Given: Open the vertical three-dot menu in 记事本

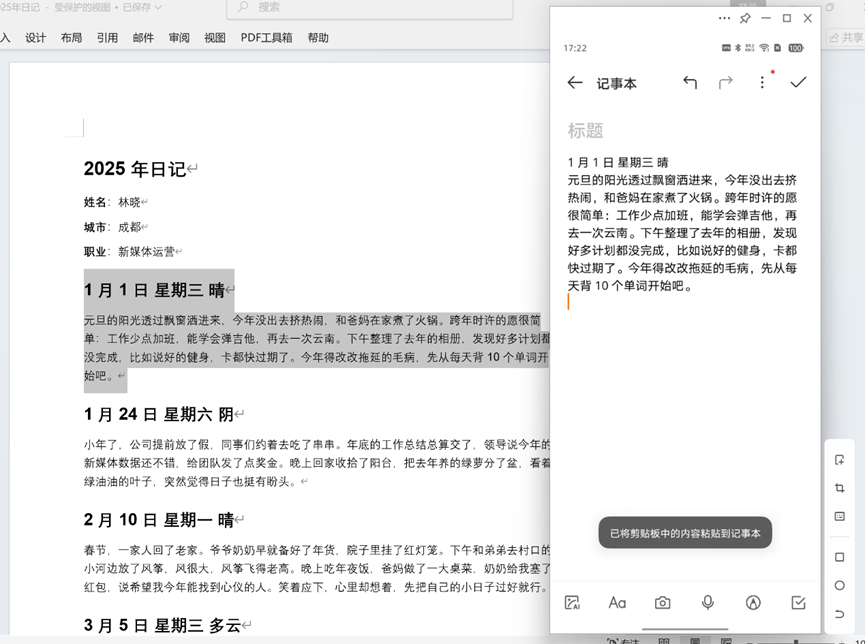Looking at the screenshot, I should point(762,82).
